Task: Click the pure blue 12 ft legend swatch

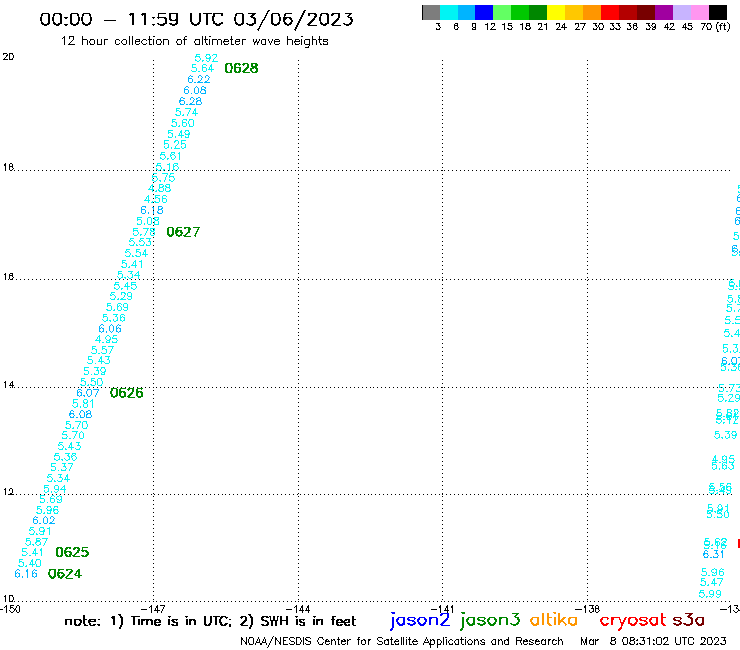Action: [484, 12]
